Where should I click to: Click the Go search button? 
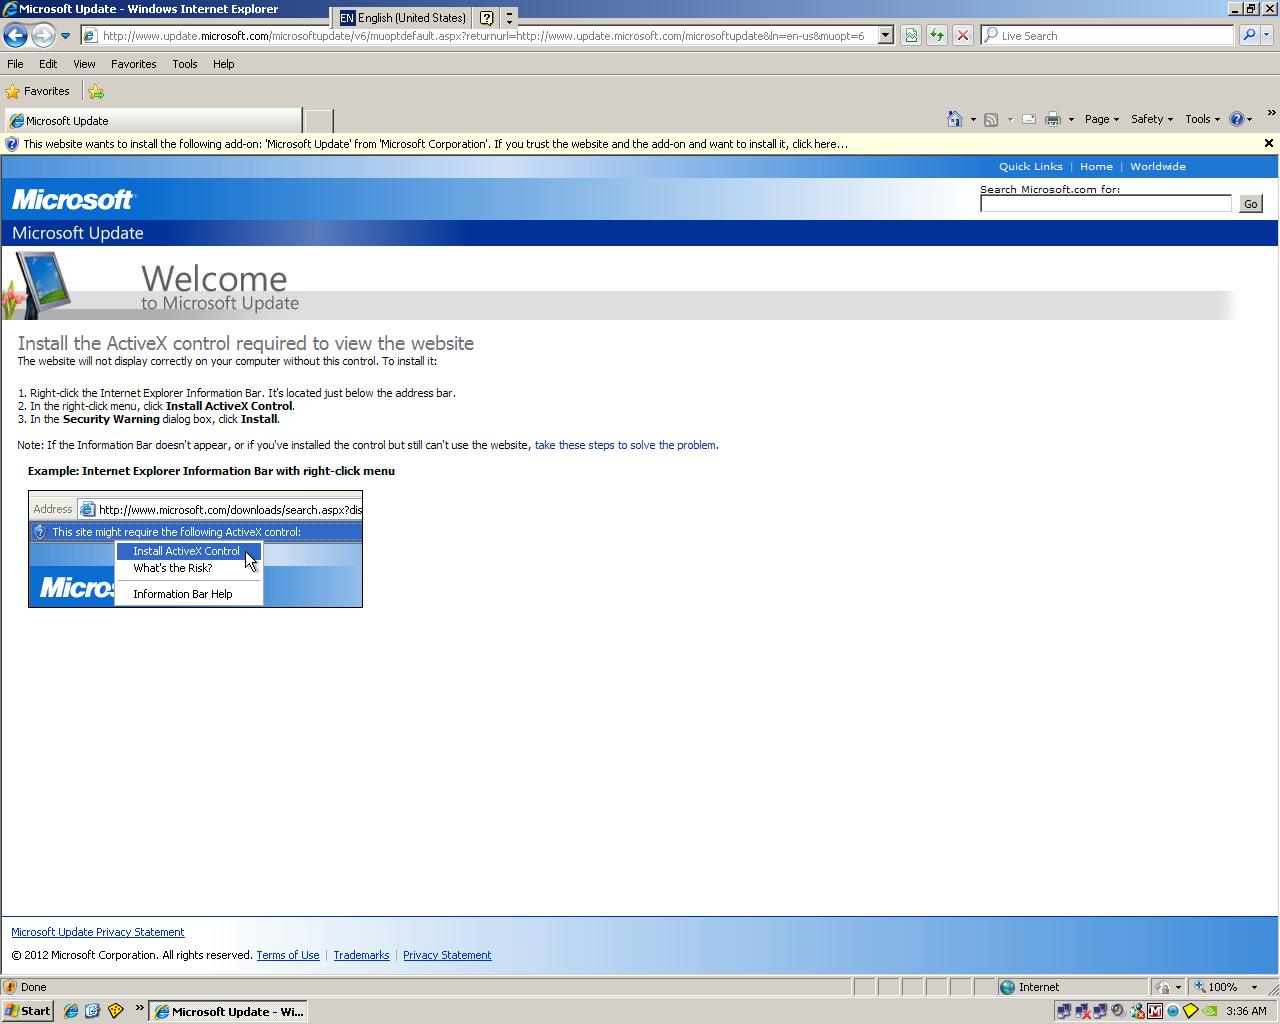(1250, 204)
